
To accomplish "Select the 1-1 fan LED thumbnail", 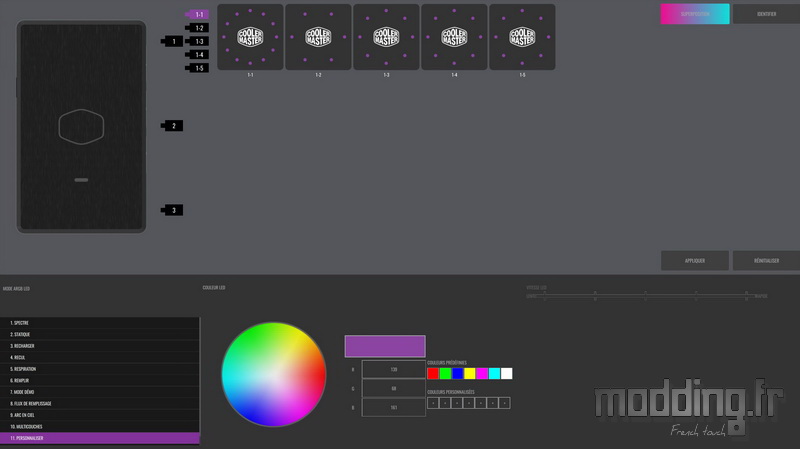I will pos(250,37).
